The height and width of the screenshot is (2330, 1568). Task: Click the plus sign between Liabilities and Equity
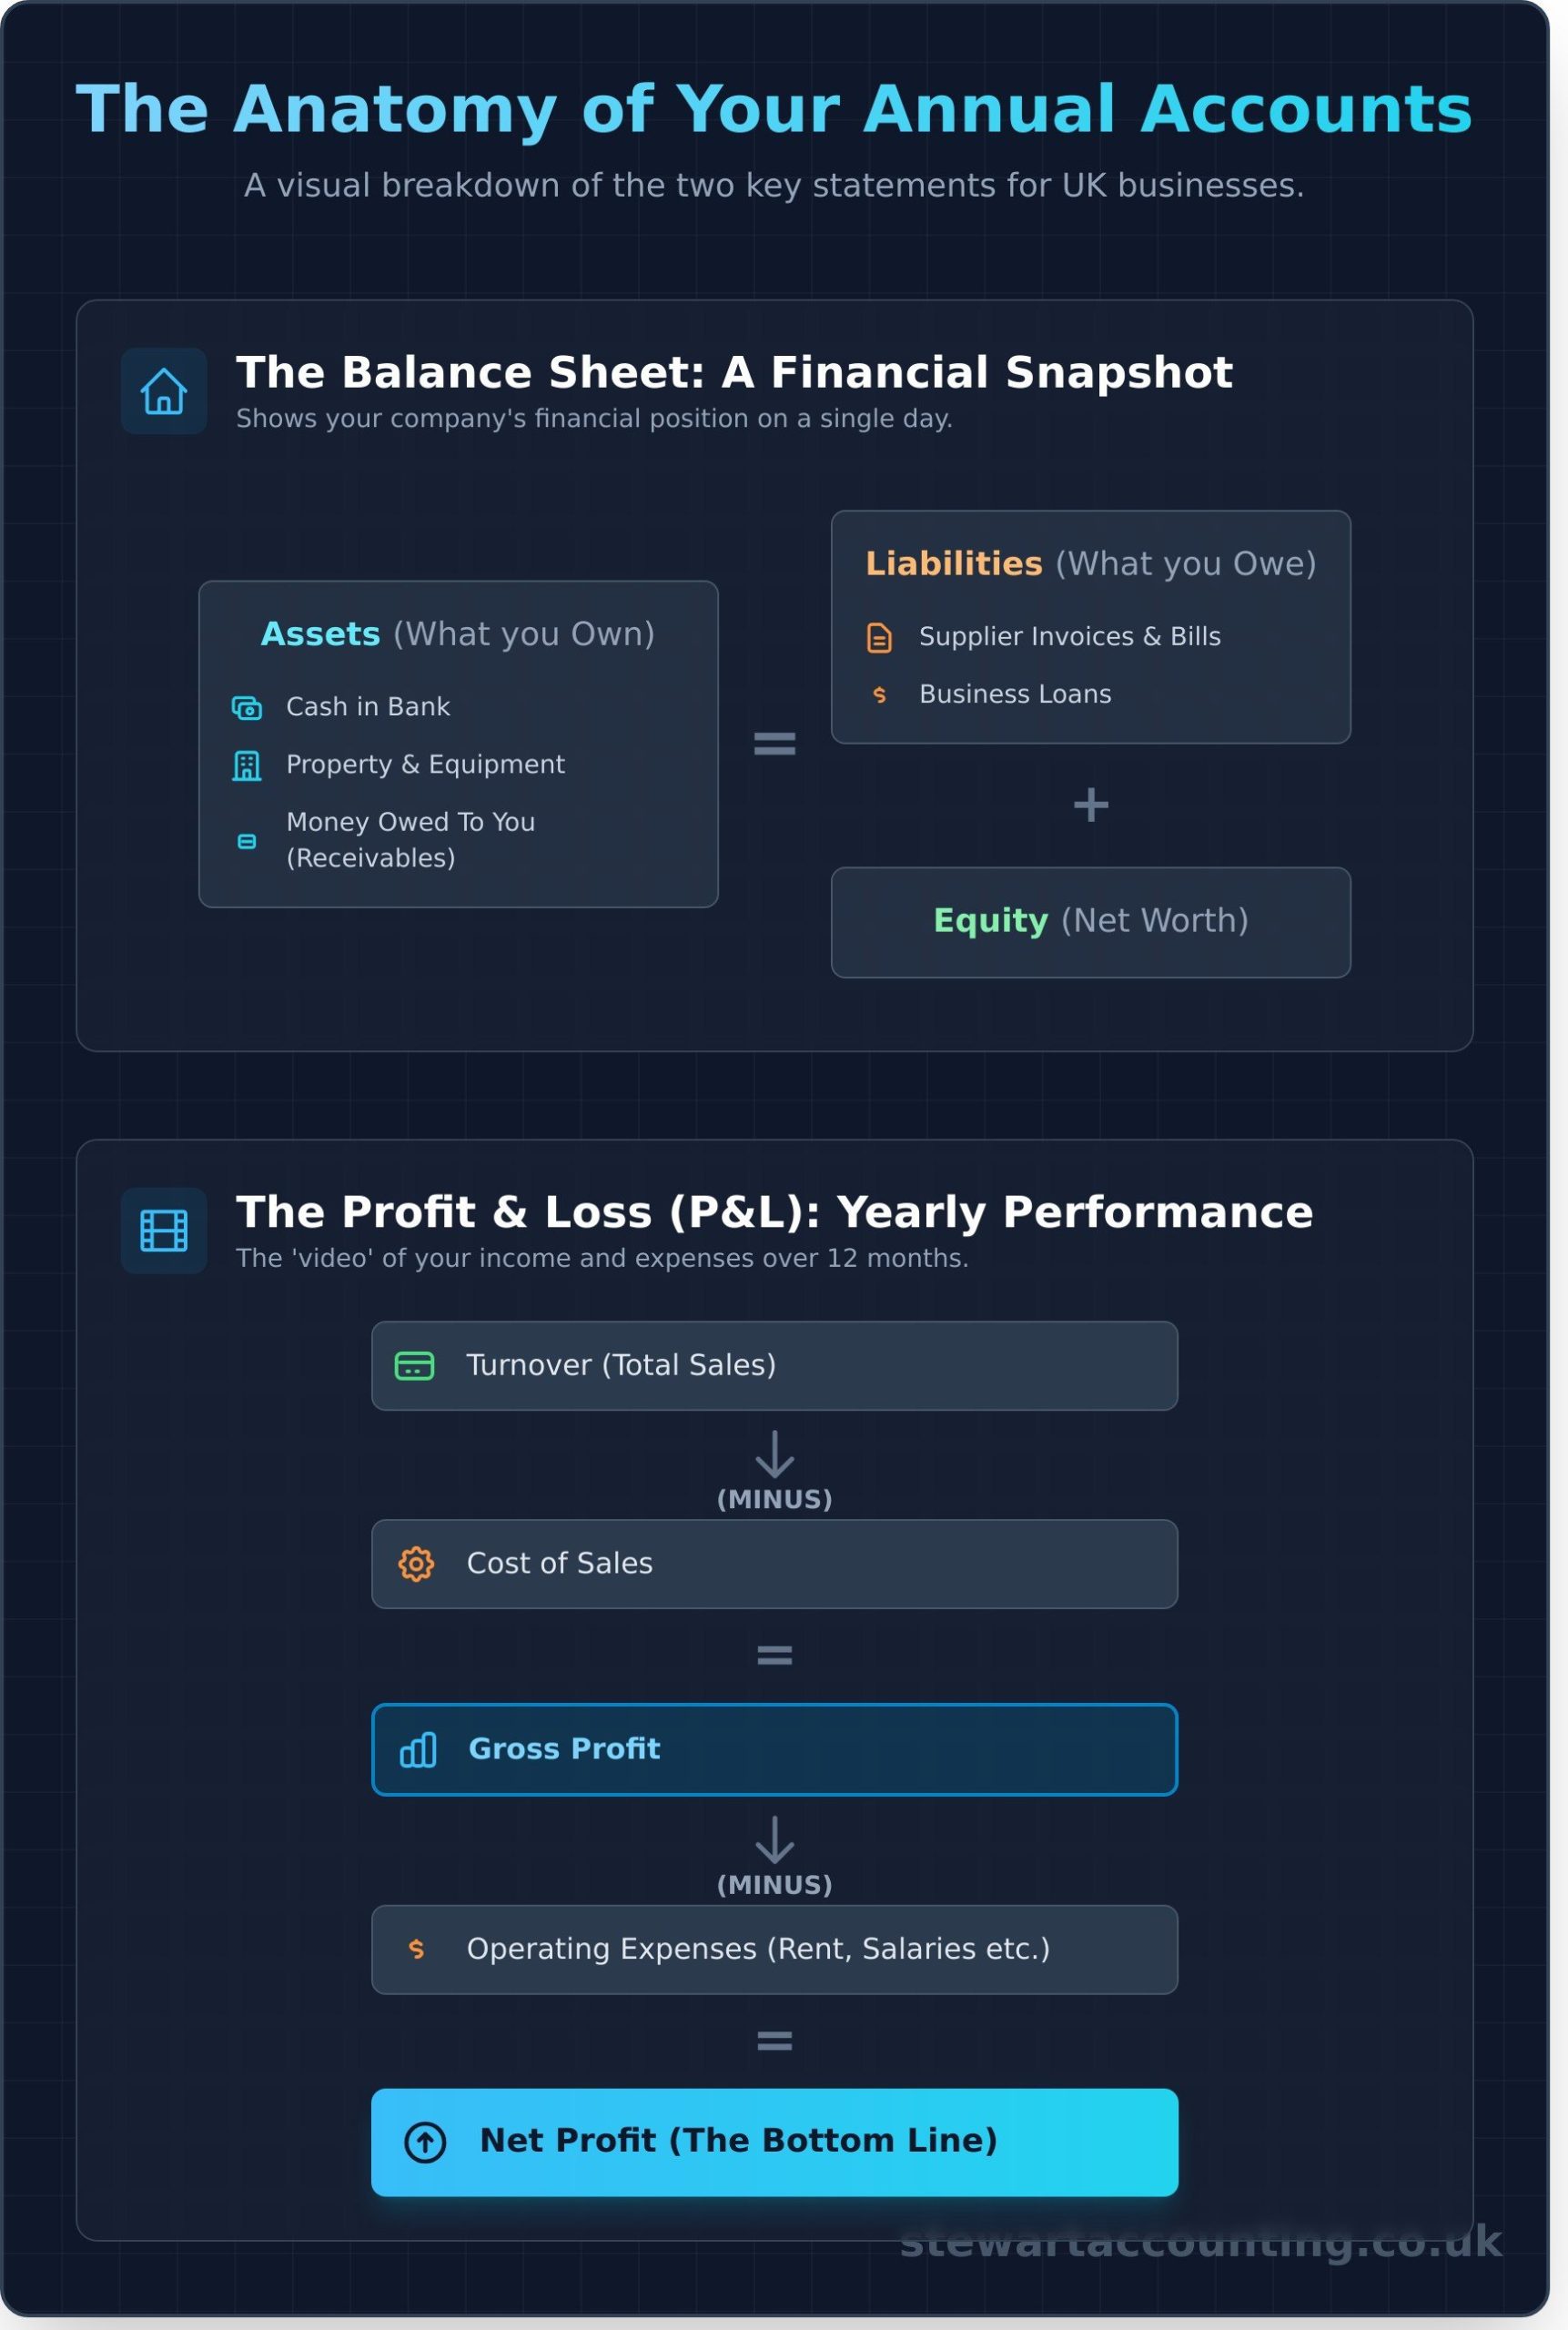pyautogui.click(x=1091, y=805)
